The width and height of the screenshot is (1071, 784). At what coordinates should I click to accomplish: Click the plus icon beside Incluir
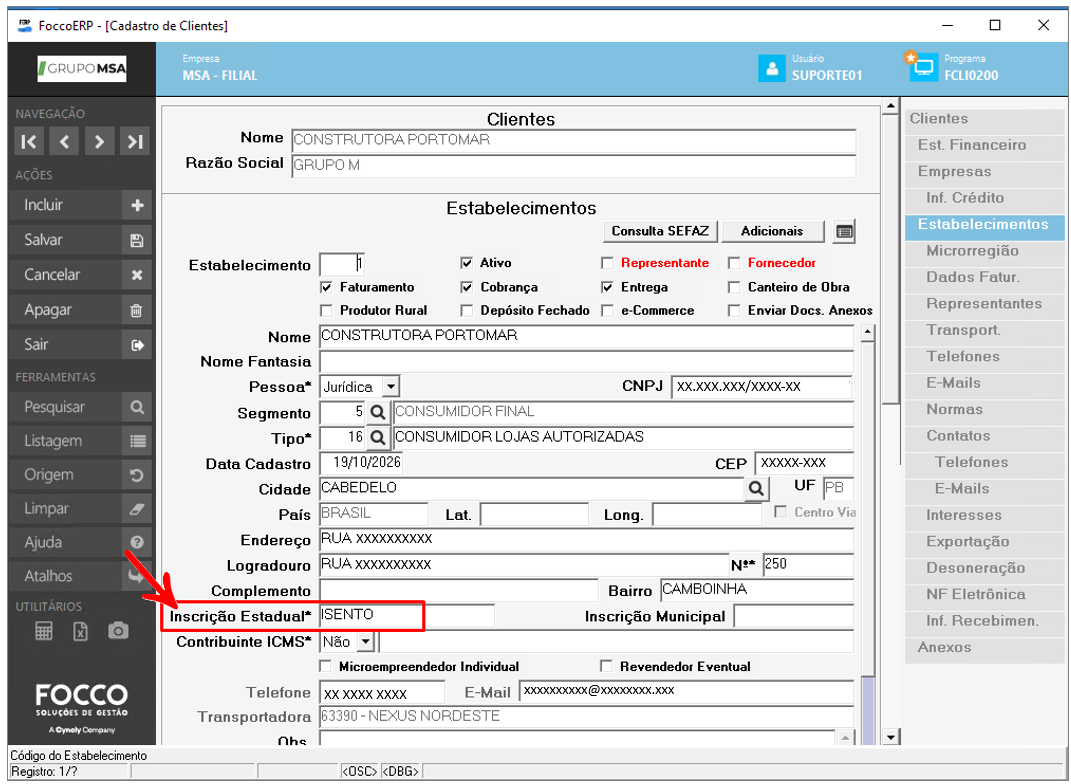point(137,205)
